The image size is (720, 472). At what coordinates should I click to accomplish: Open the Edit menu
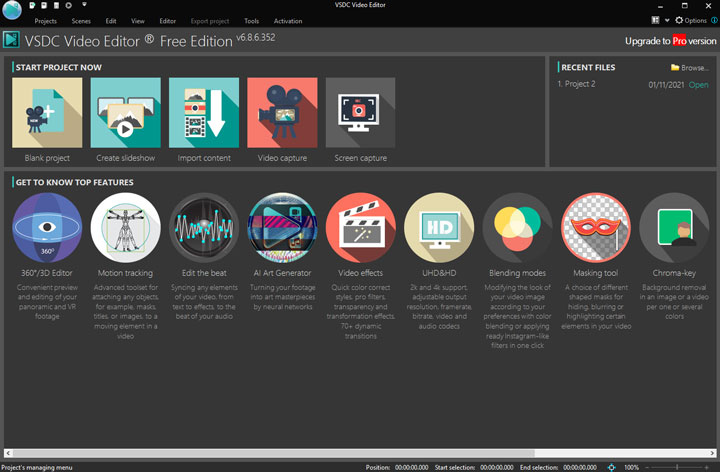click(x=111, y=21)
